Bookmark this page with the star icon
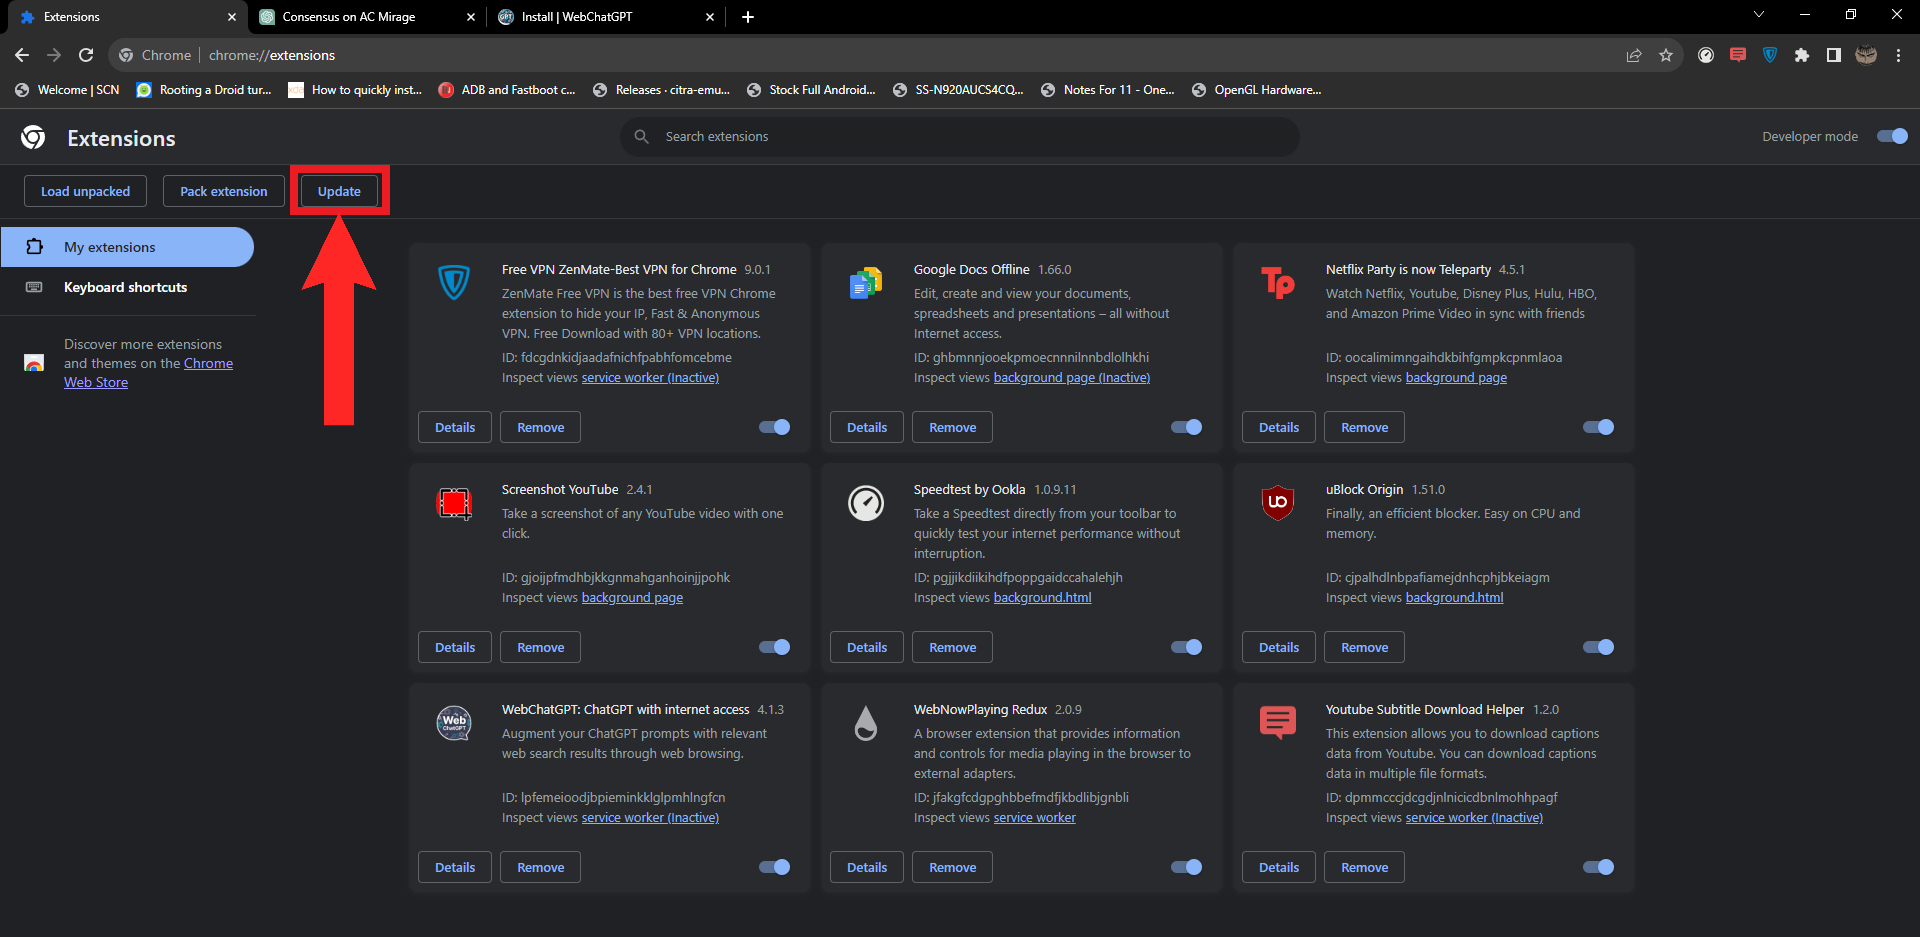 1666,55
